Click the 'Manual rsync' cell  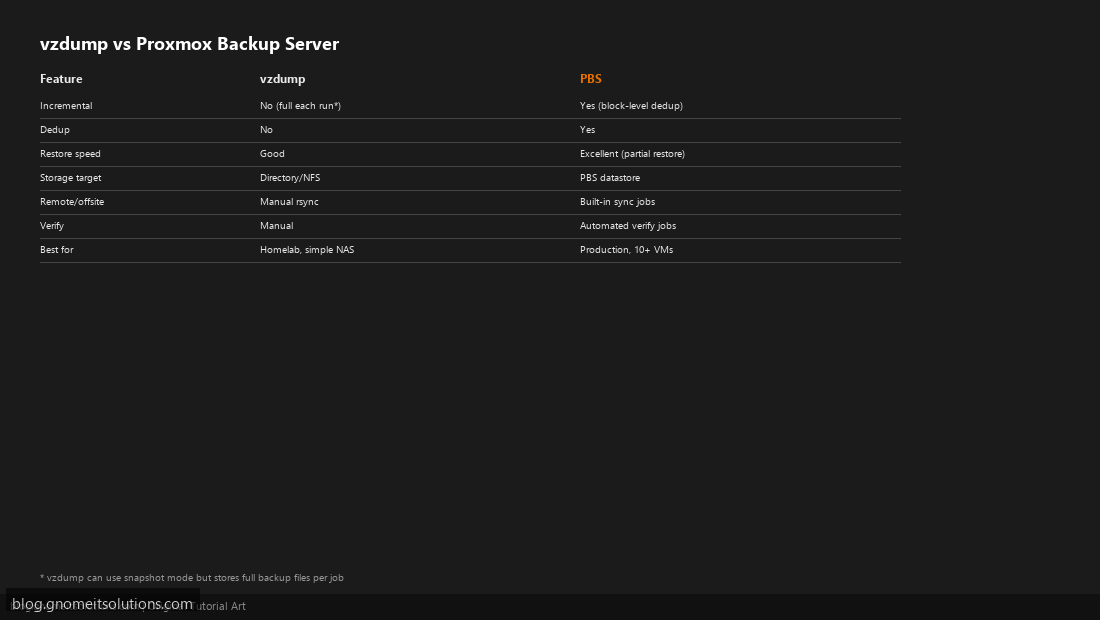coord(289,201)
